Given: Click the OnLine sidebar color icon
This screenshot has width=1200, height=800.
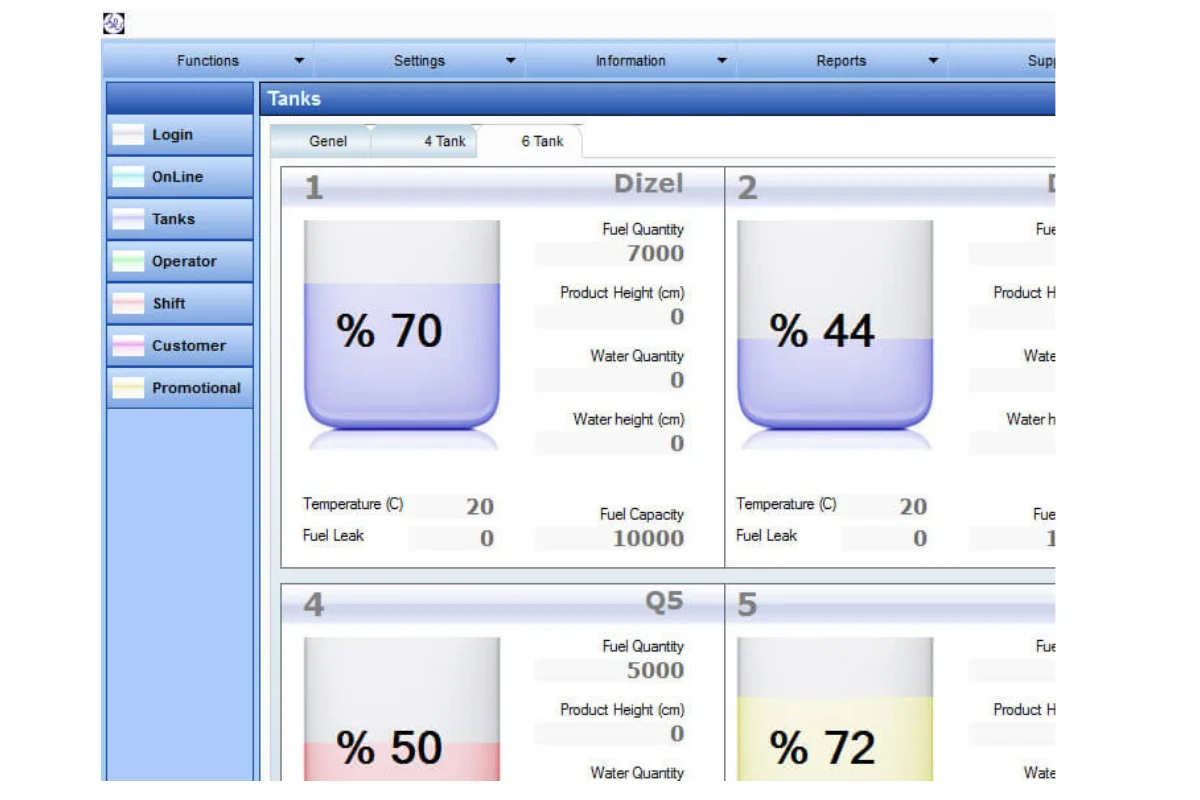Looking at the screenshot, I should click(x=128, y=177).
